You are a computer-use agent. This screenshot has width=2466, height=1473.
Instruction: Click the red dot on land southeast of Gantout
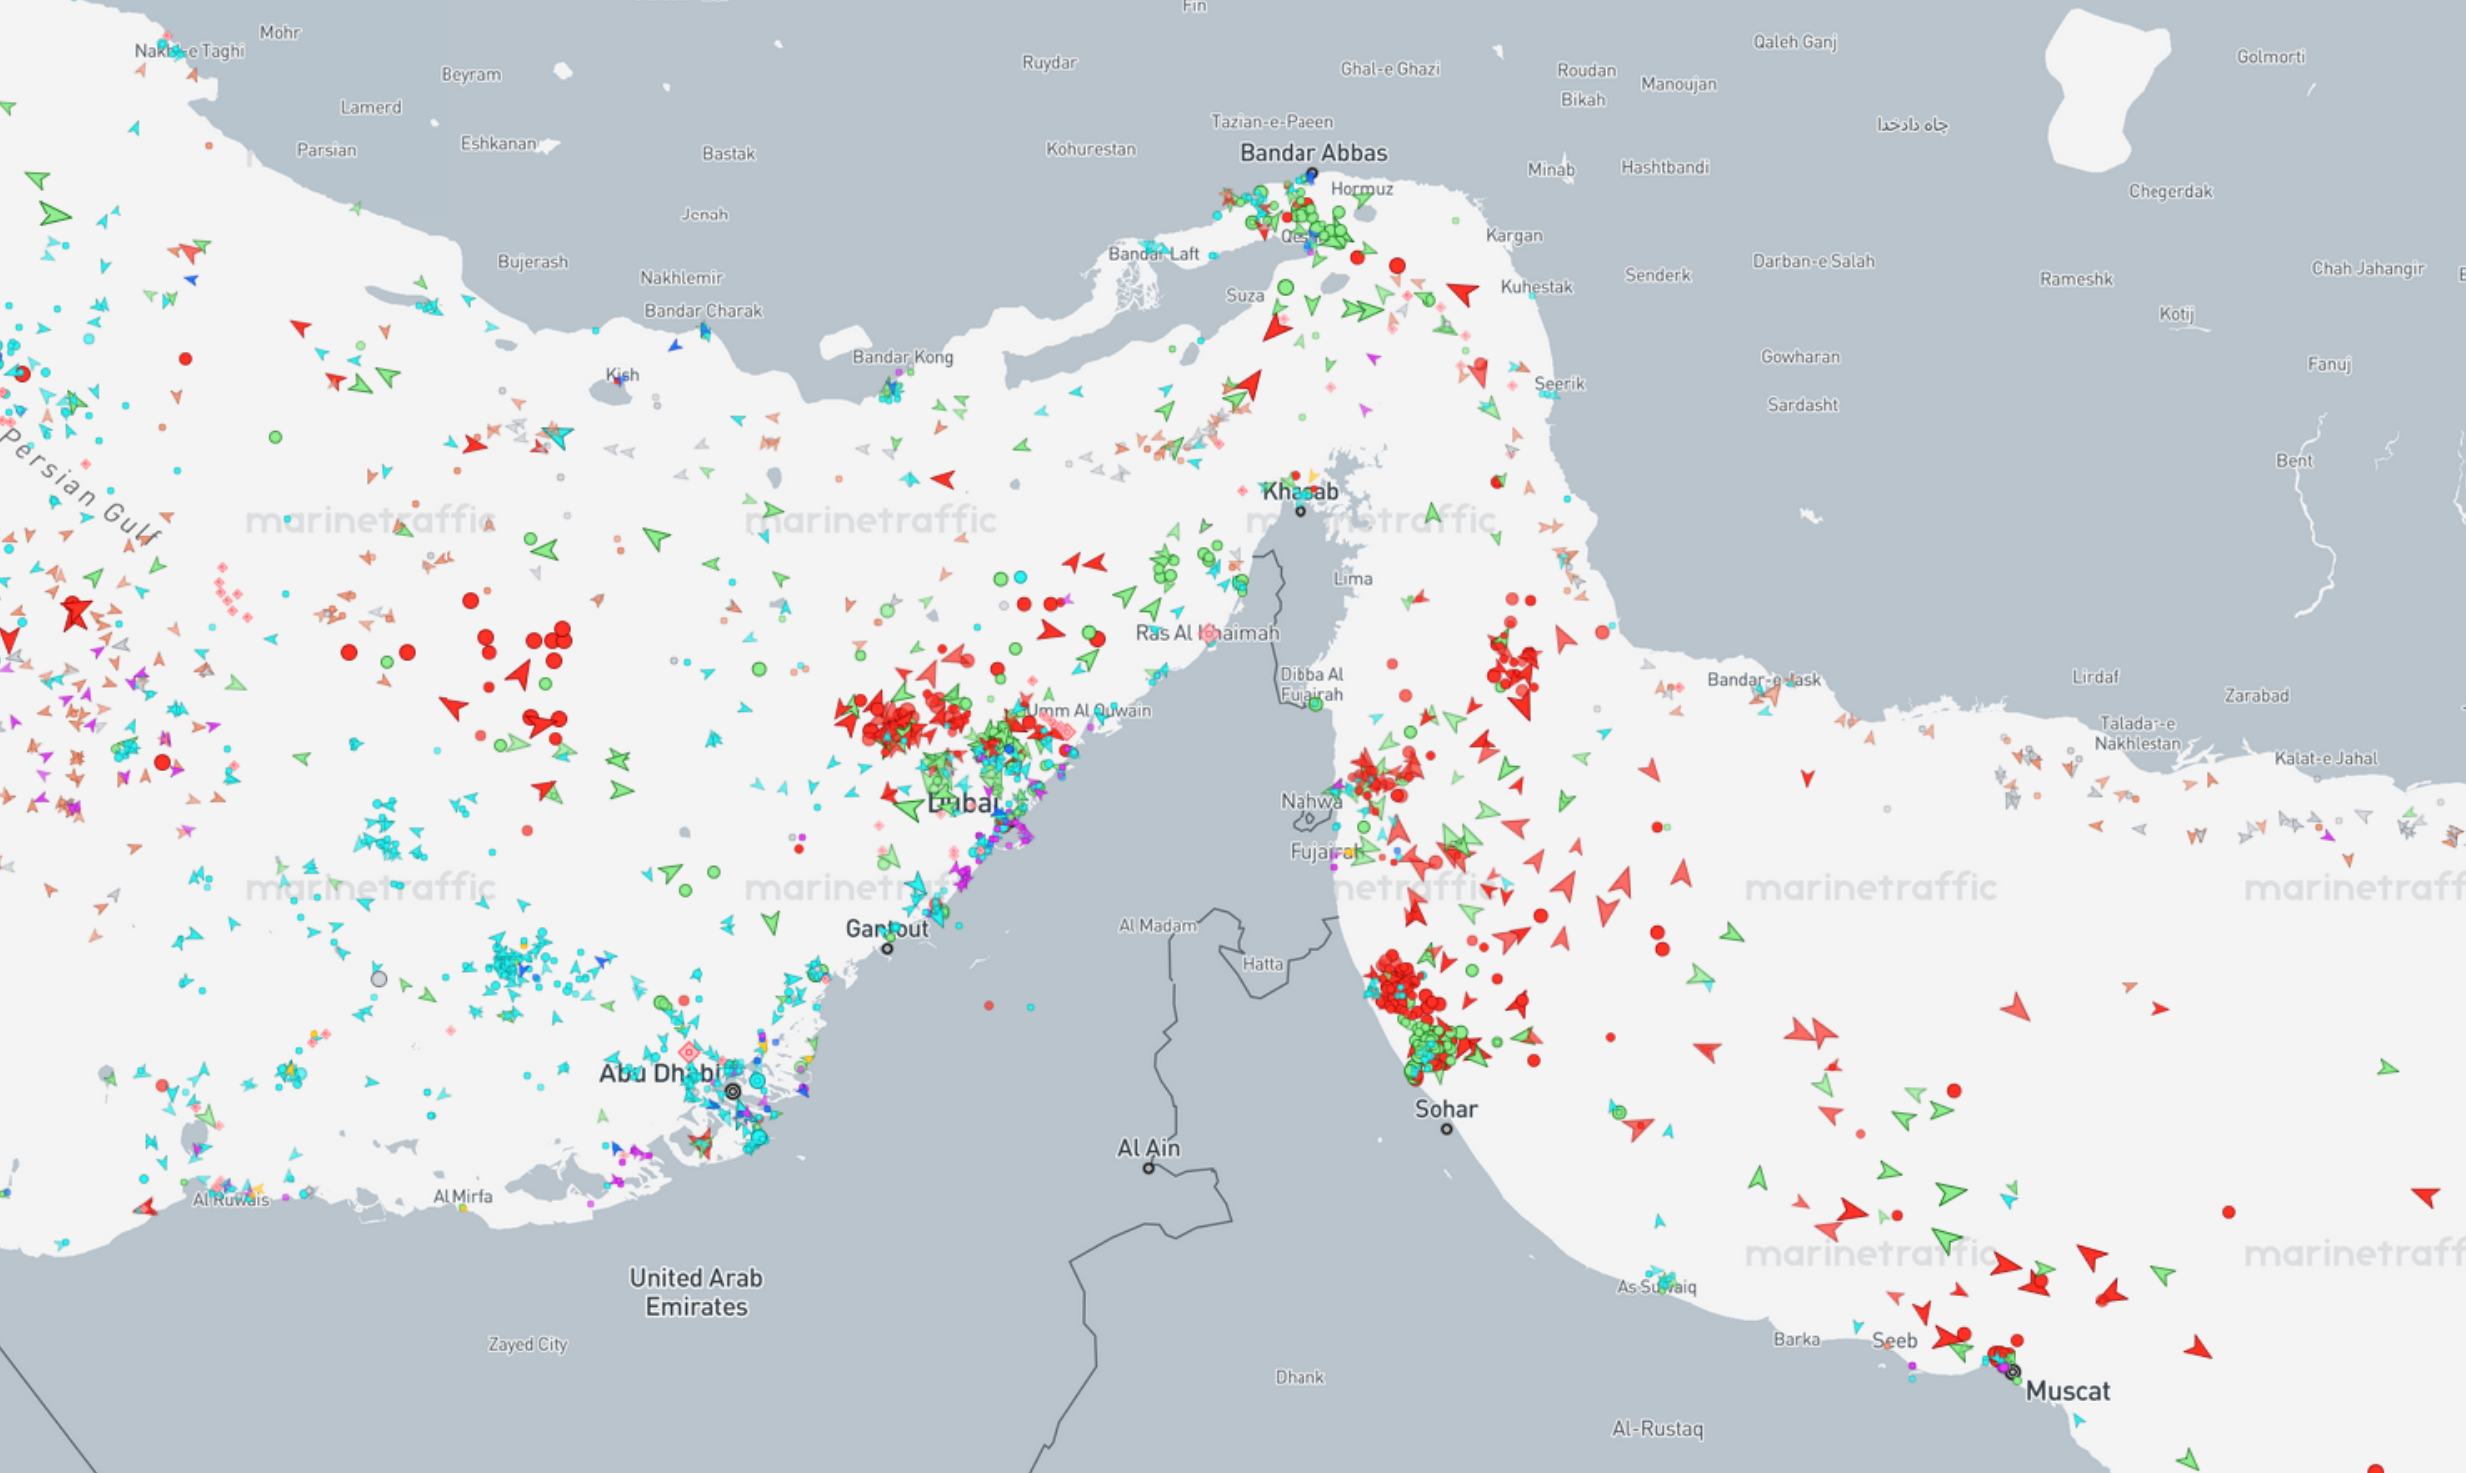988,1005
